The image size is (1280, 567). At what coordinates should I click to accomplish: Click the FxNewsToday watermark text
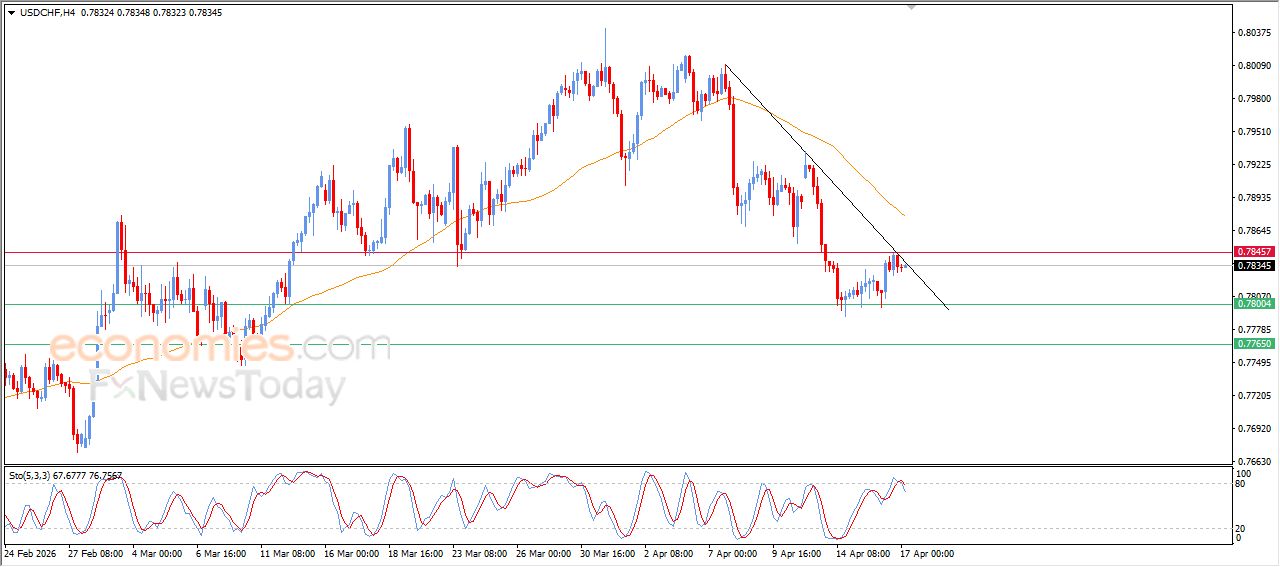[x=220, y=387]
